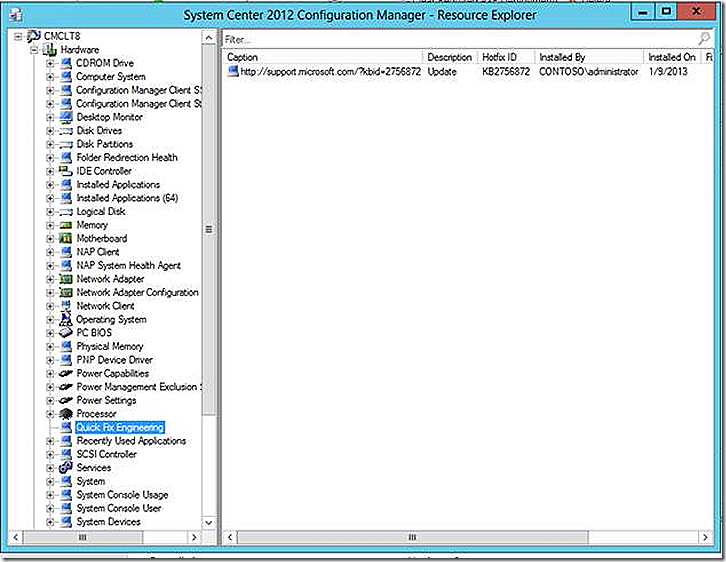Image resolution: width=726 pixels, height=562 pixels.
Task: Click the System tree item
Action: (91, 481)
